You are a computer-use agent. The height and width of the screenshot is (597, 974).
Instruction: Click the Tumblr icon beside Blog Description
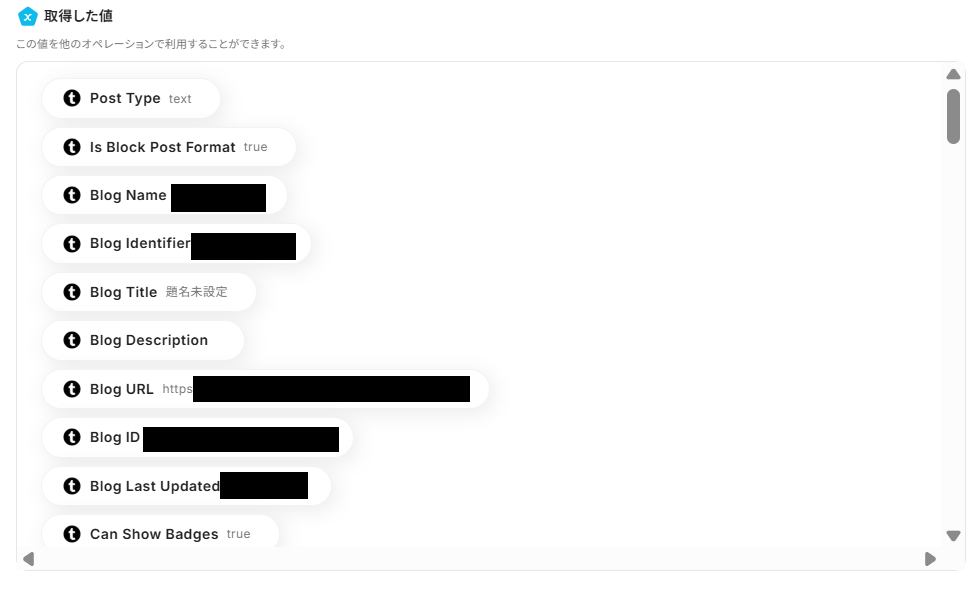click(72, 340)
